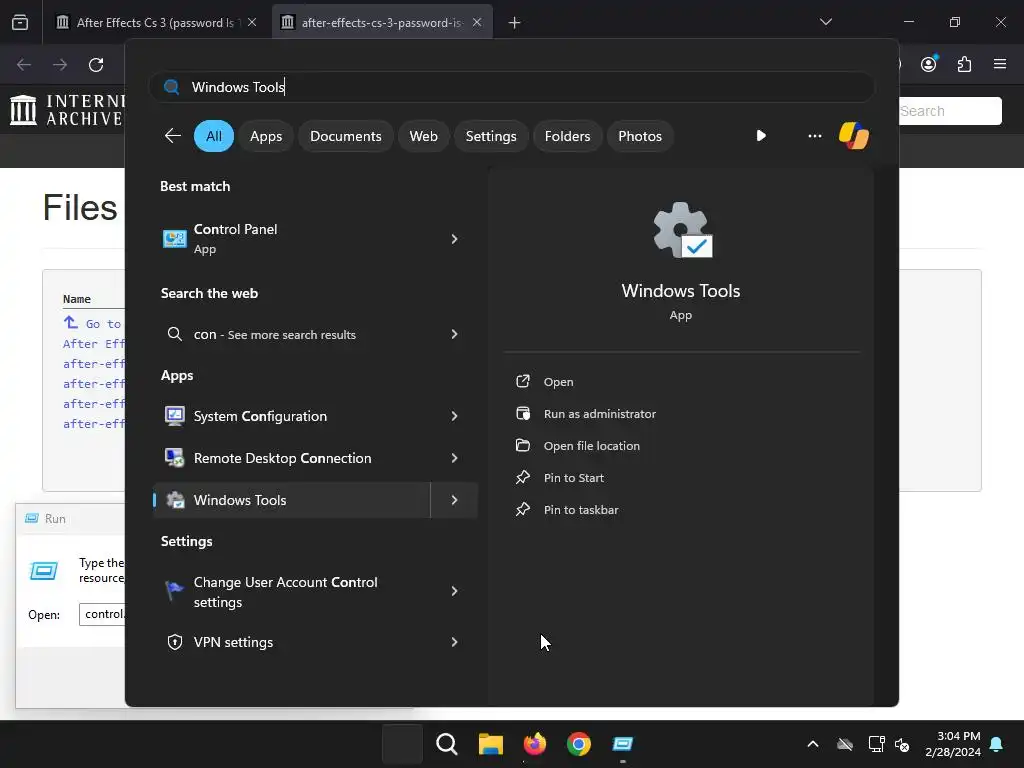This screenshot has height=768, width=1024.
Task: Click the Run app icon on taskbar
Action: pyautogui.click(x=623, y=744)
